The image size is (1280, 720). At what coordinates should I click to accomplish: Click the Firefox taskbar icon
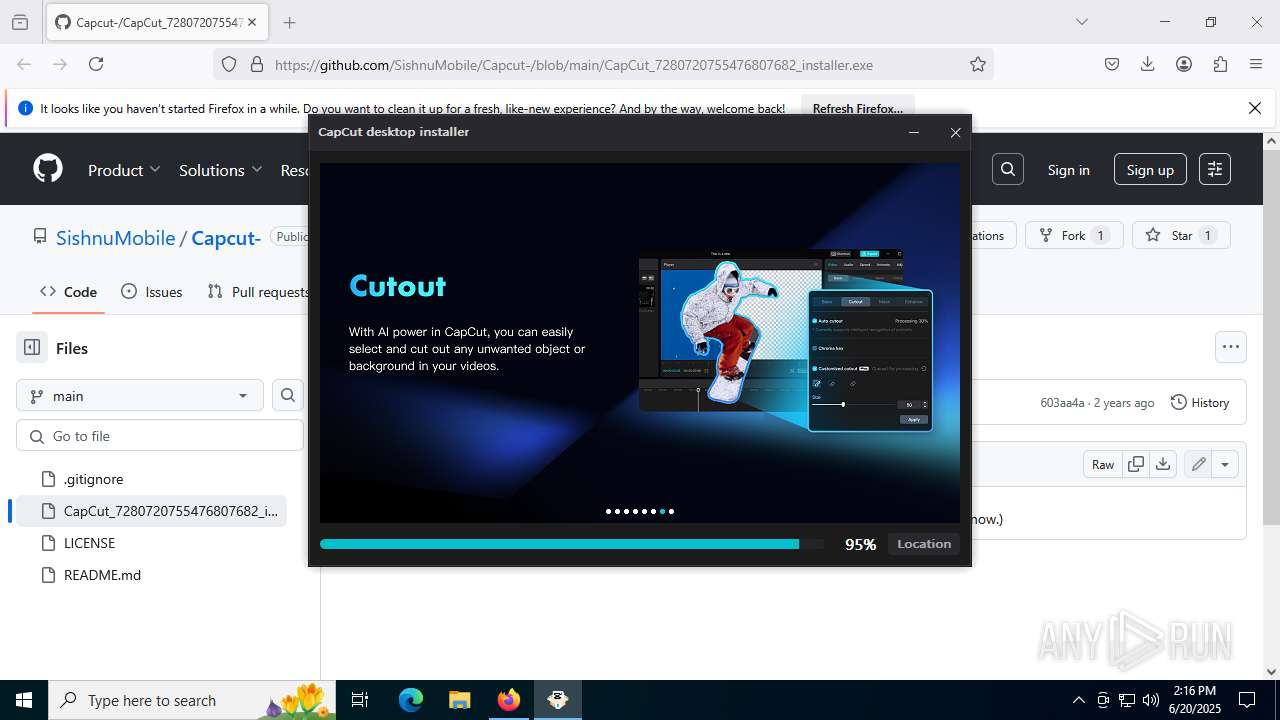[509, 700]
